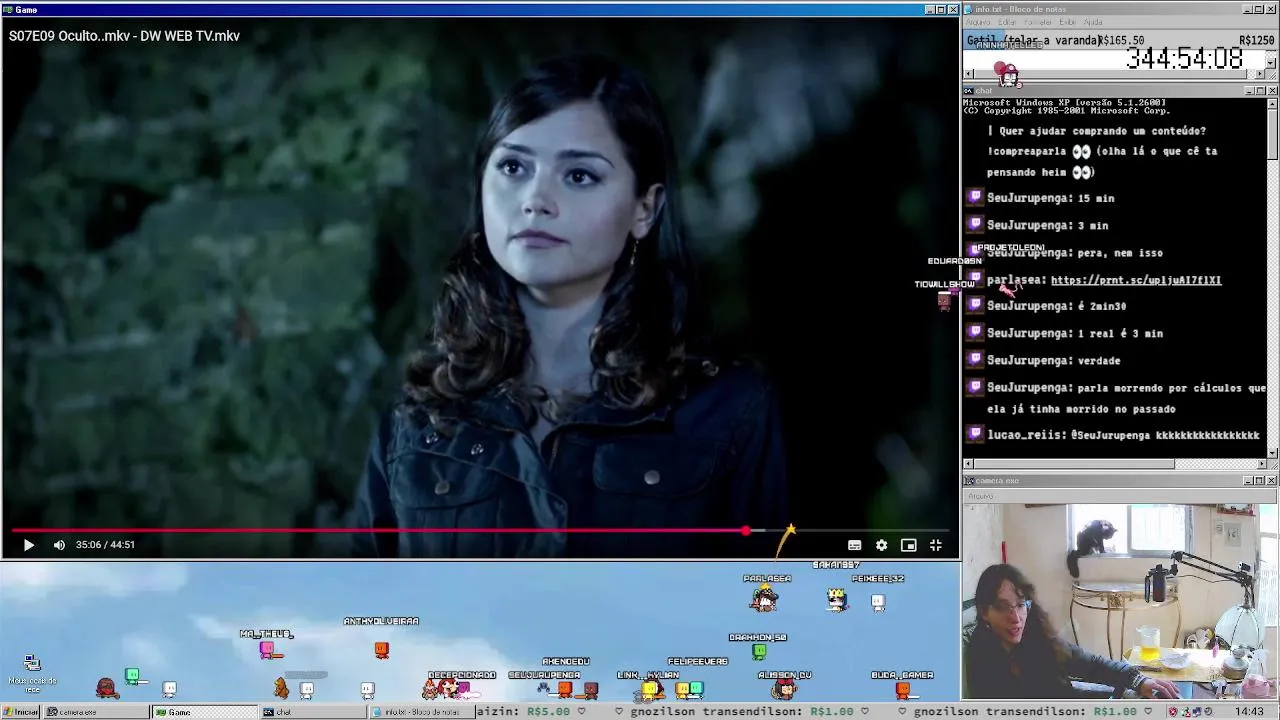Click Notepad horizontal scroll left arrow
Screen dimensions: 1280x720
pos(968,75)
